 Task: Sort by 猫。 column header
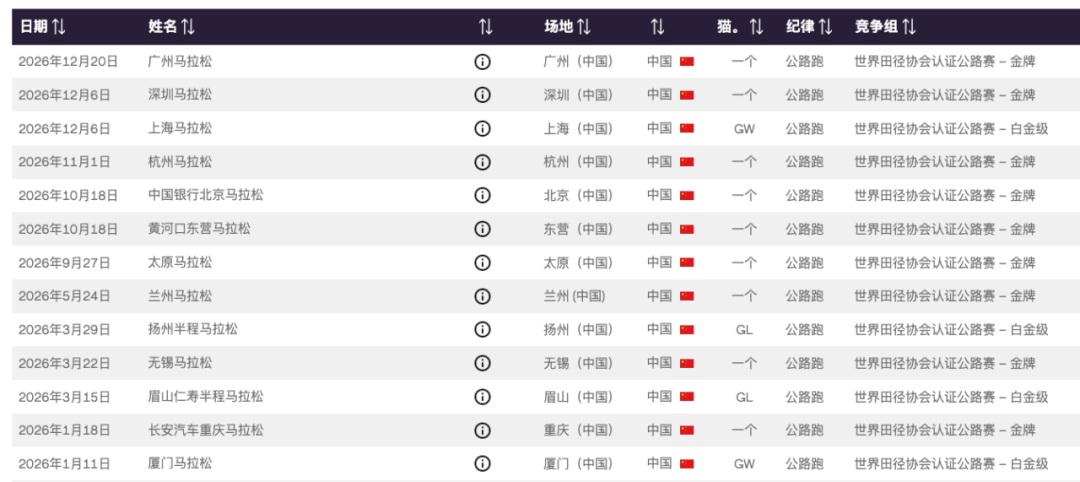(x=740, y=27)
